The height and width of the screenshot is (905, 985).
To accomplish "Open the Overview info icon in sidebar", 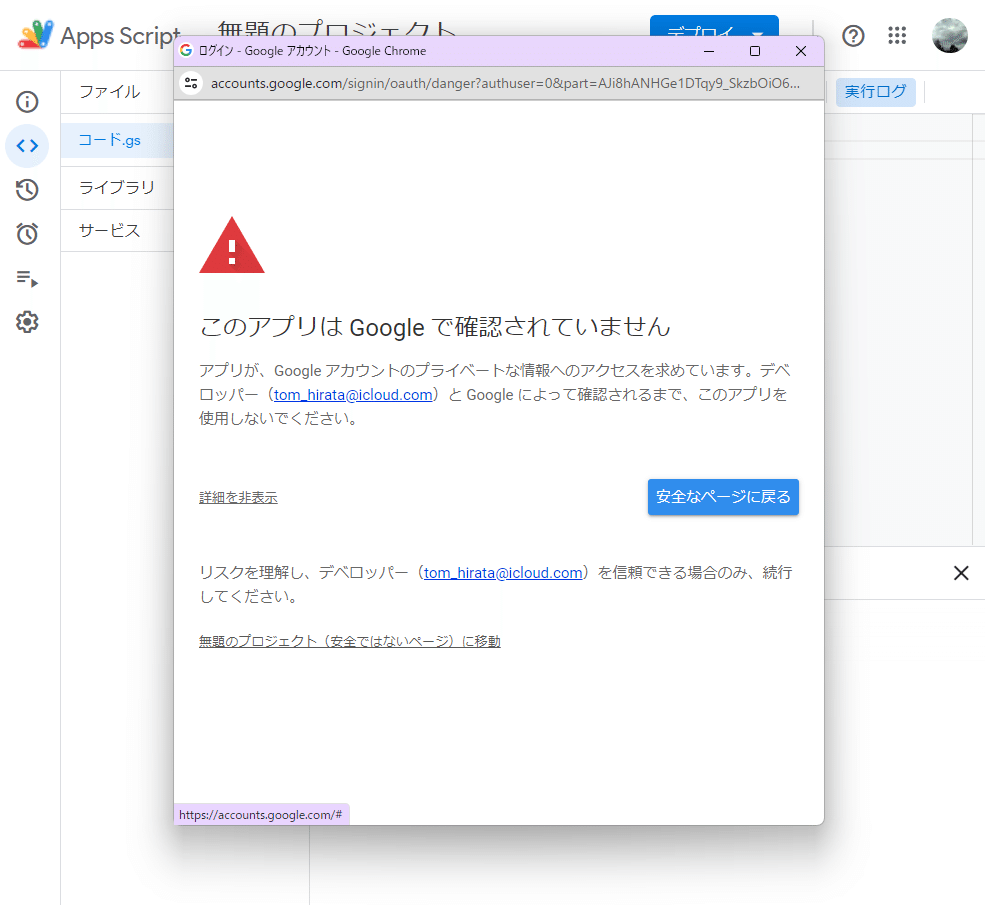I will click(27, 102).
